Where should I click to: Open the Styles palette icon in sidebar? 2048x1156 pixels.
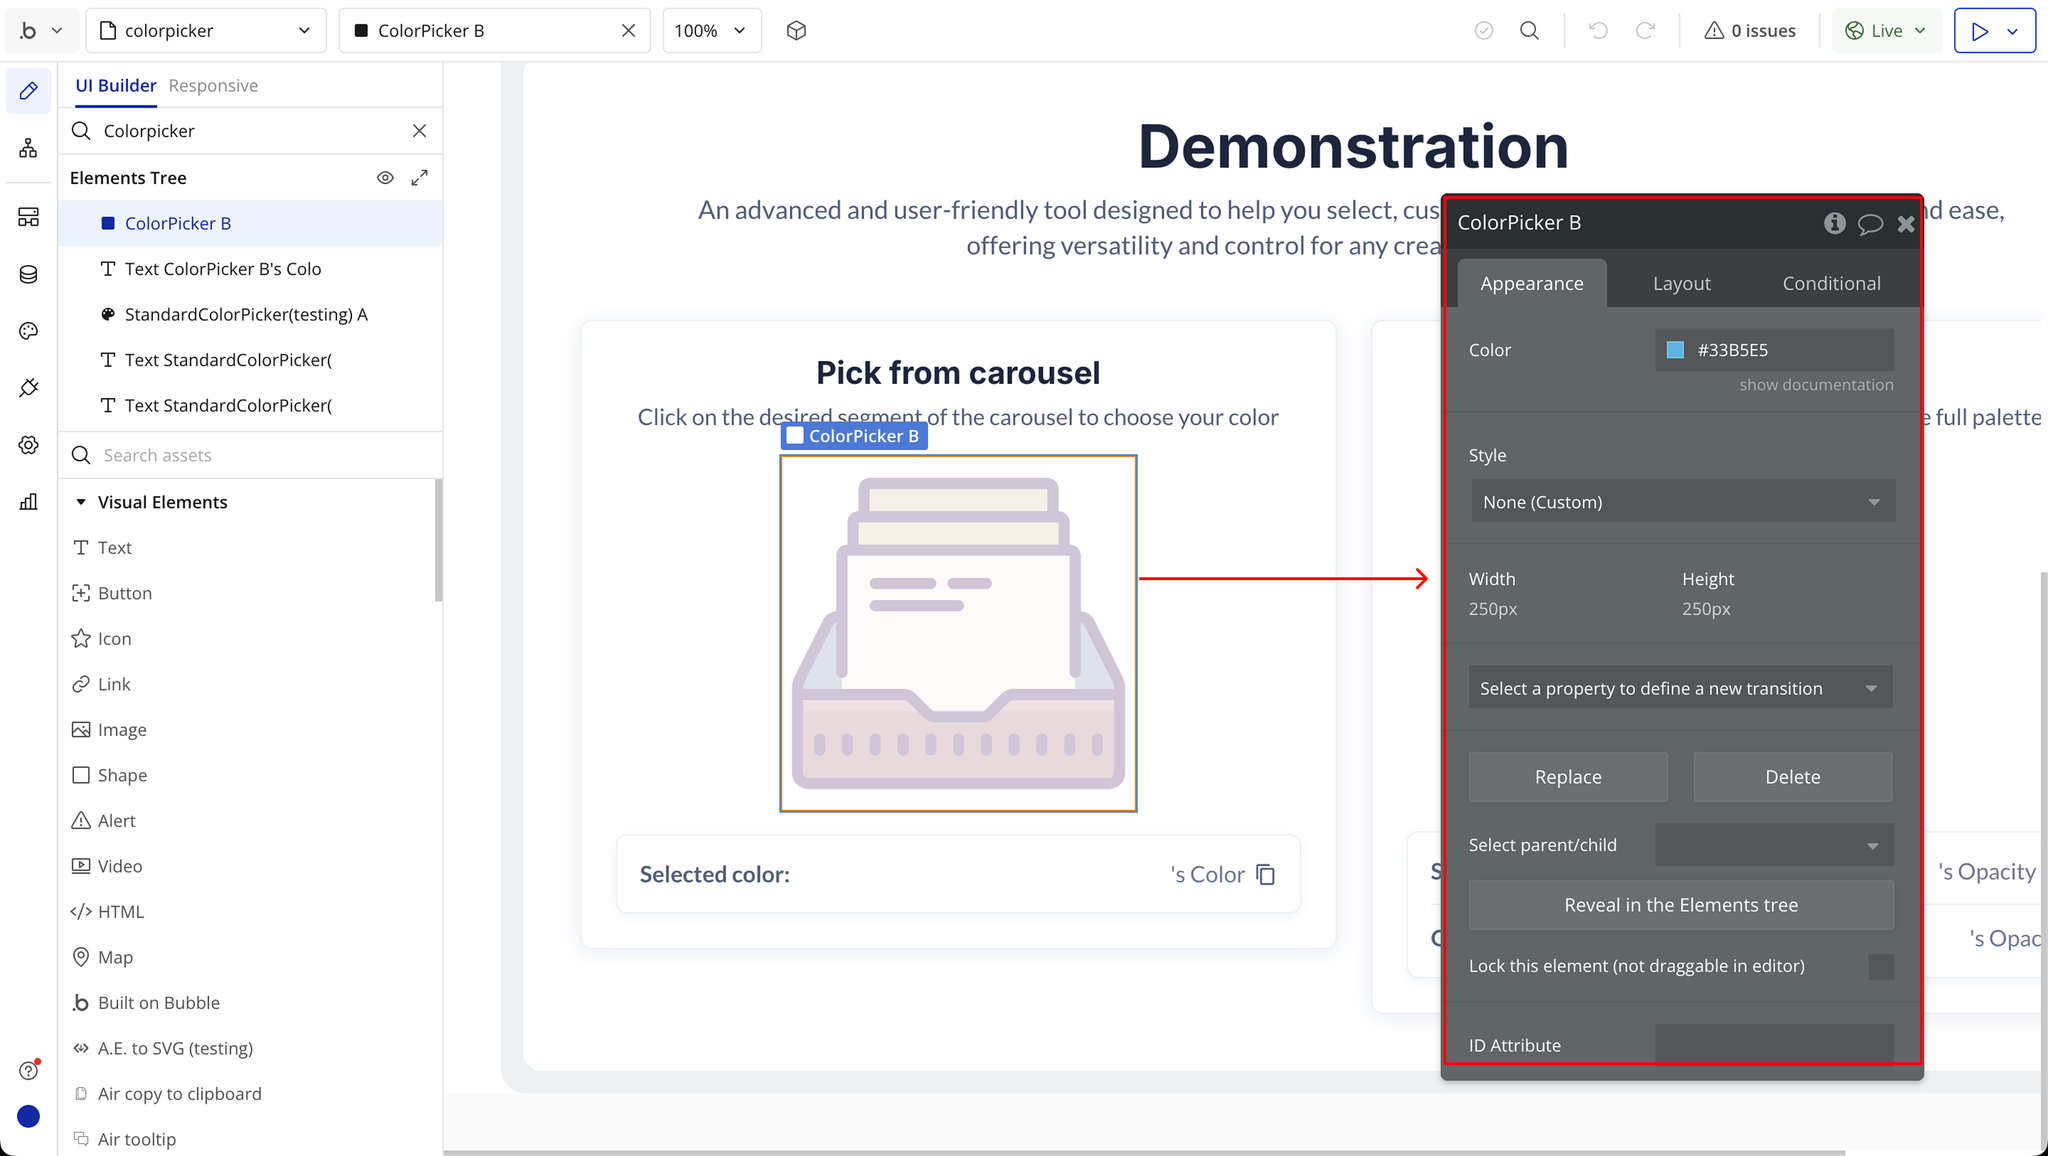[28, 331]
